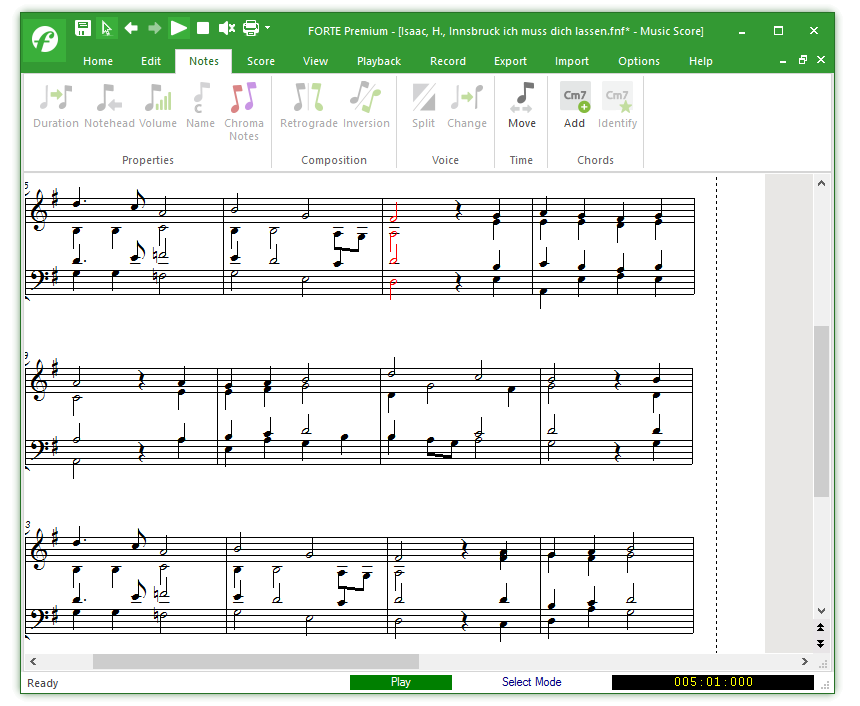This screenshot has height=706, width=860.
Task: Open the Home ribbon tab
Action: click(98, 61)
